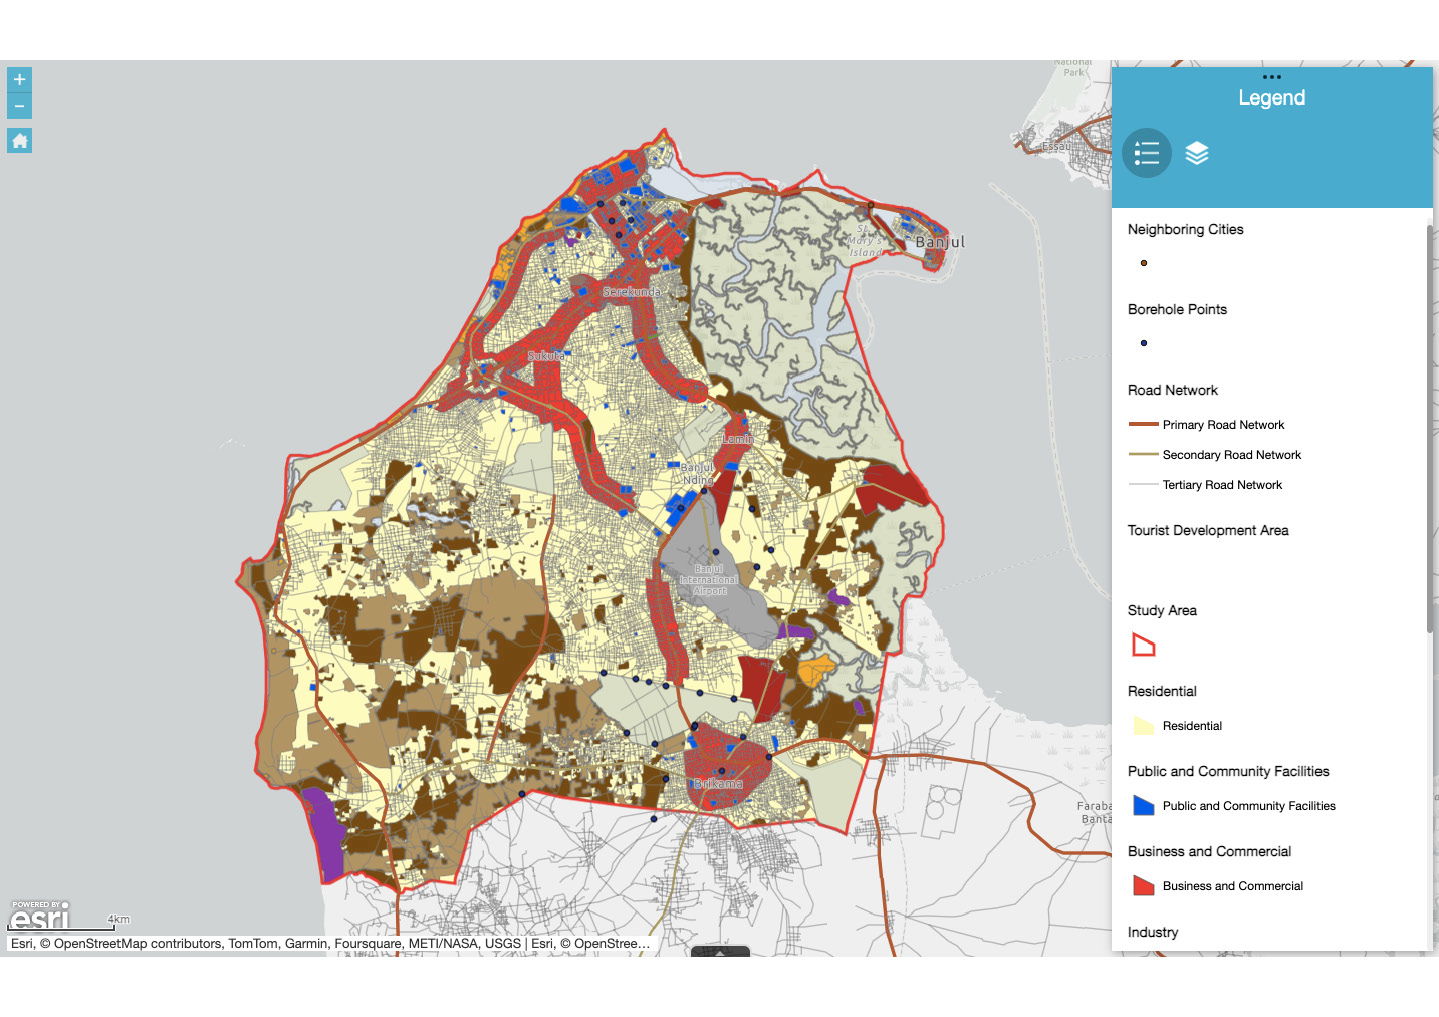Click the Borehole Points dot symbol
1439x1017 pixels.
click(1143, 343)
